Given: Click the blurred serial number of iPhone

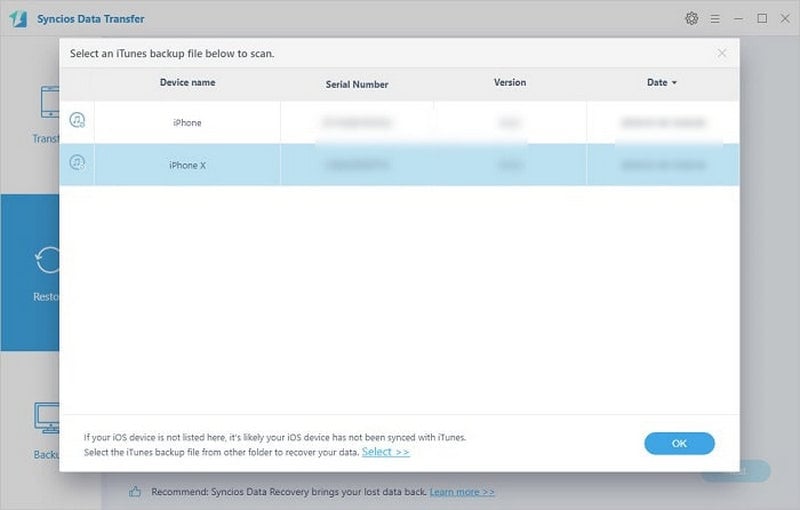Looking at the screenshot, I should (x=357, y=122).
